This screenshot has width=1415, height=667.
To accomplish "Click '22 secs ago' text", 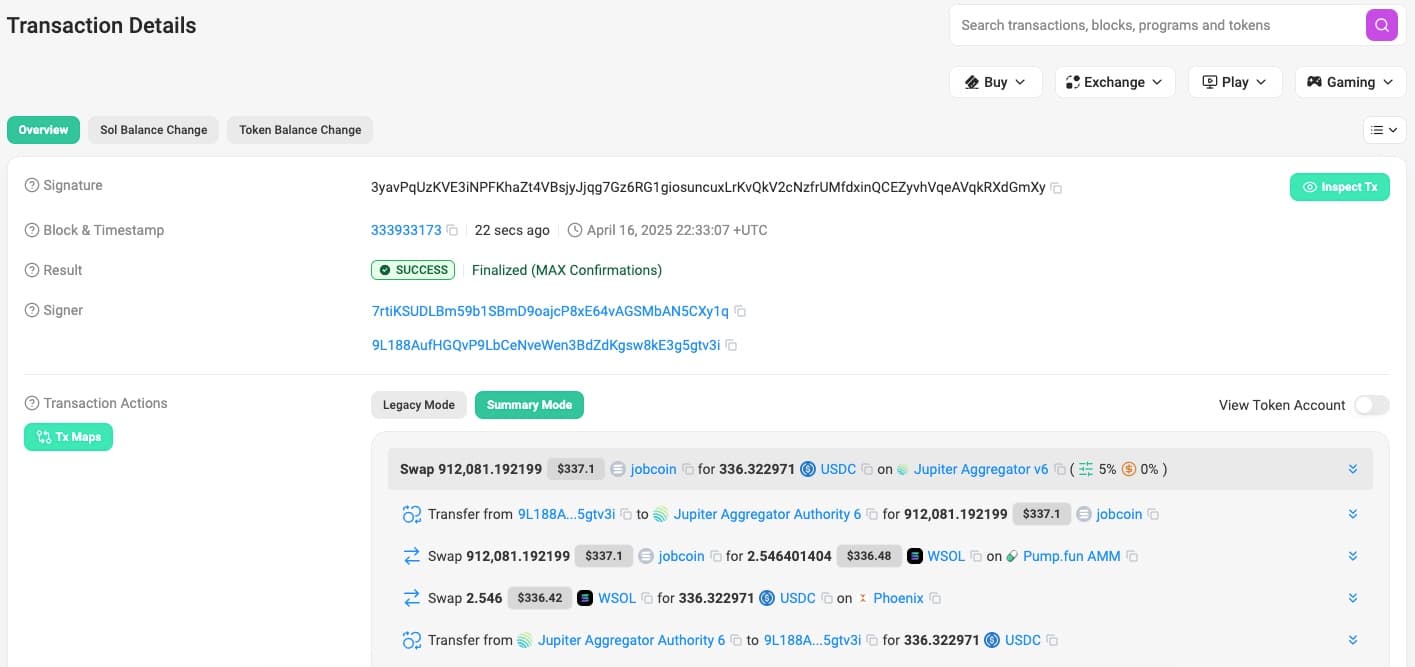I will pos(512,230).
